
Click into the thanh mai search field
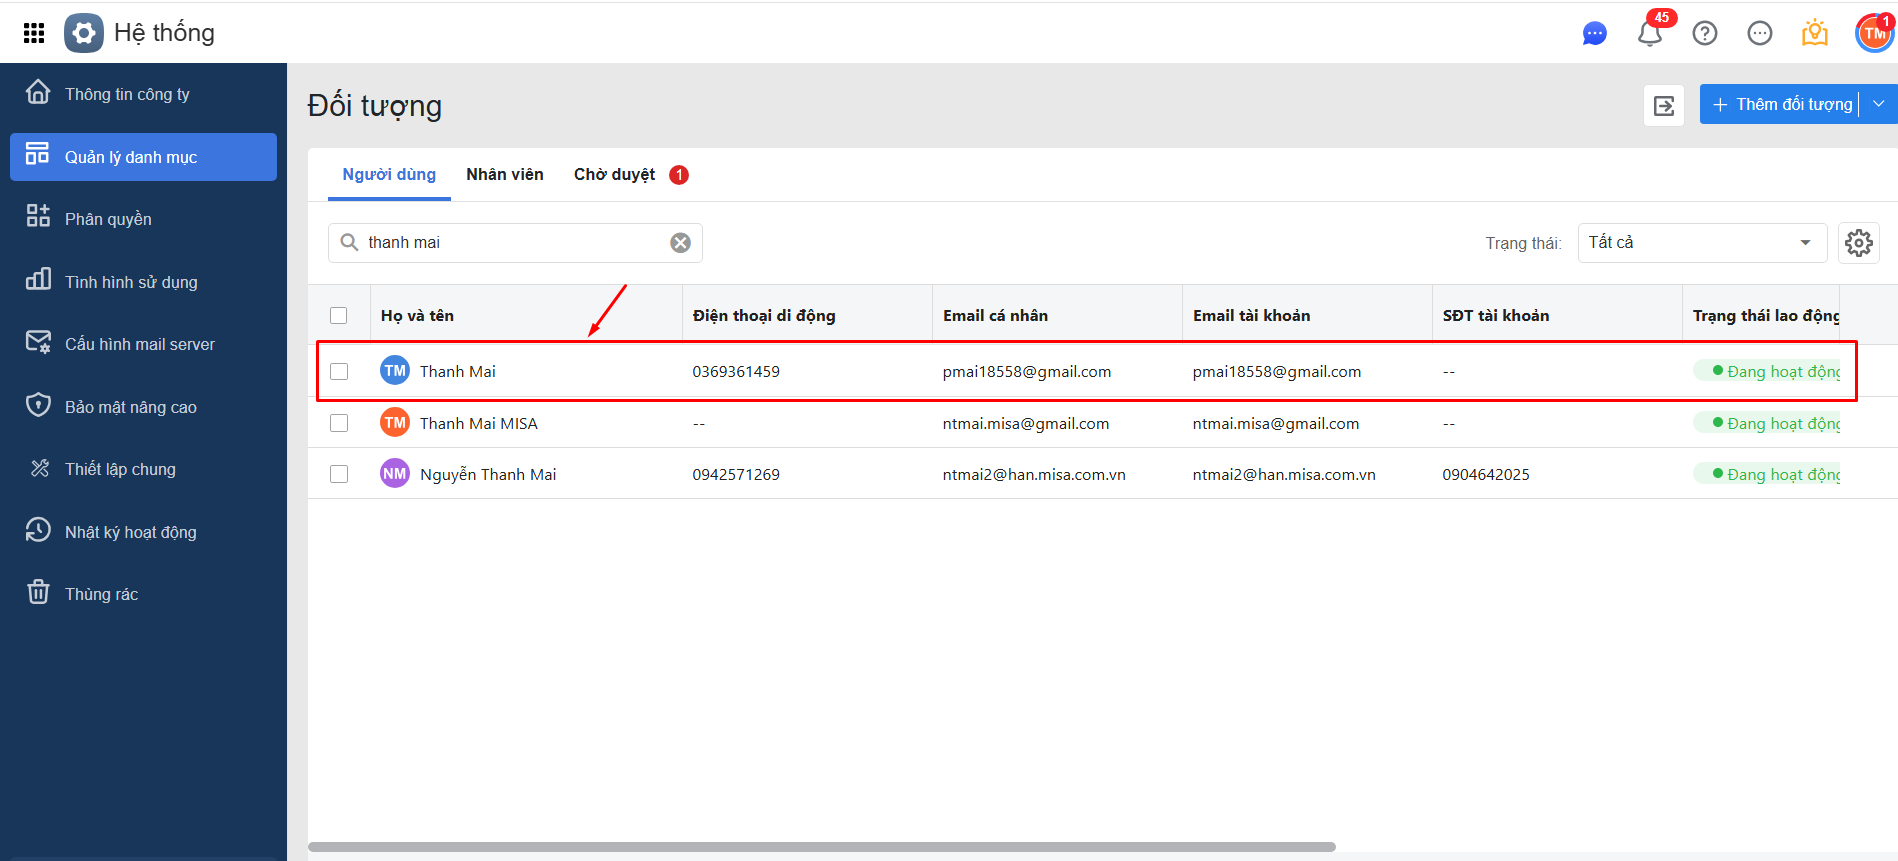(510, 243)
